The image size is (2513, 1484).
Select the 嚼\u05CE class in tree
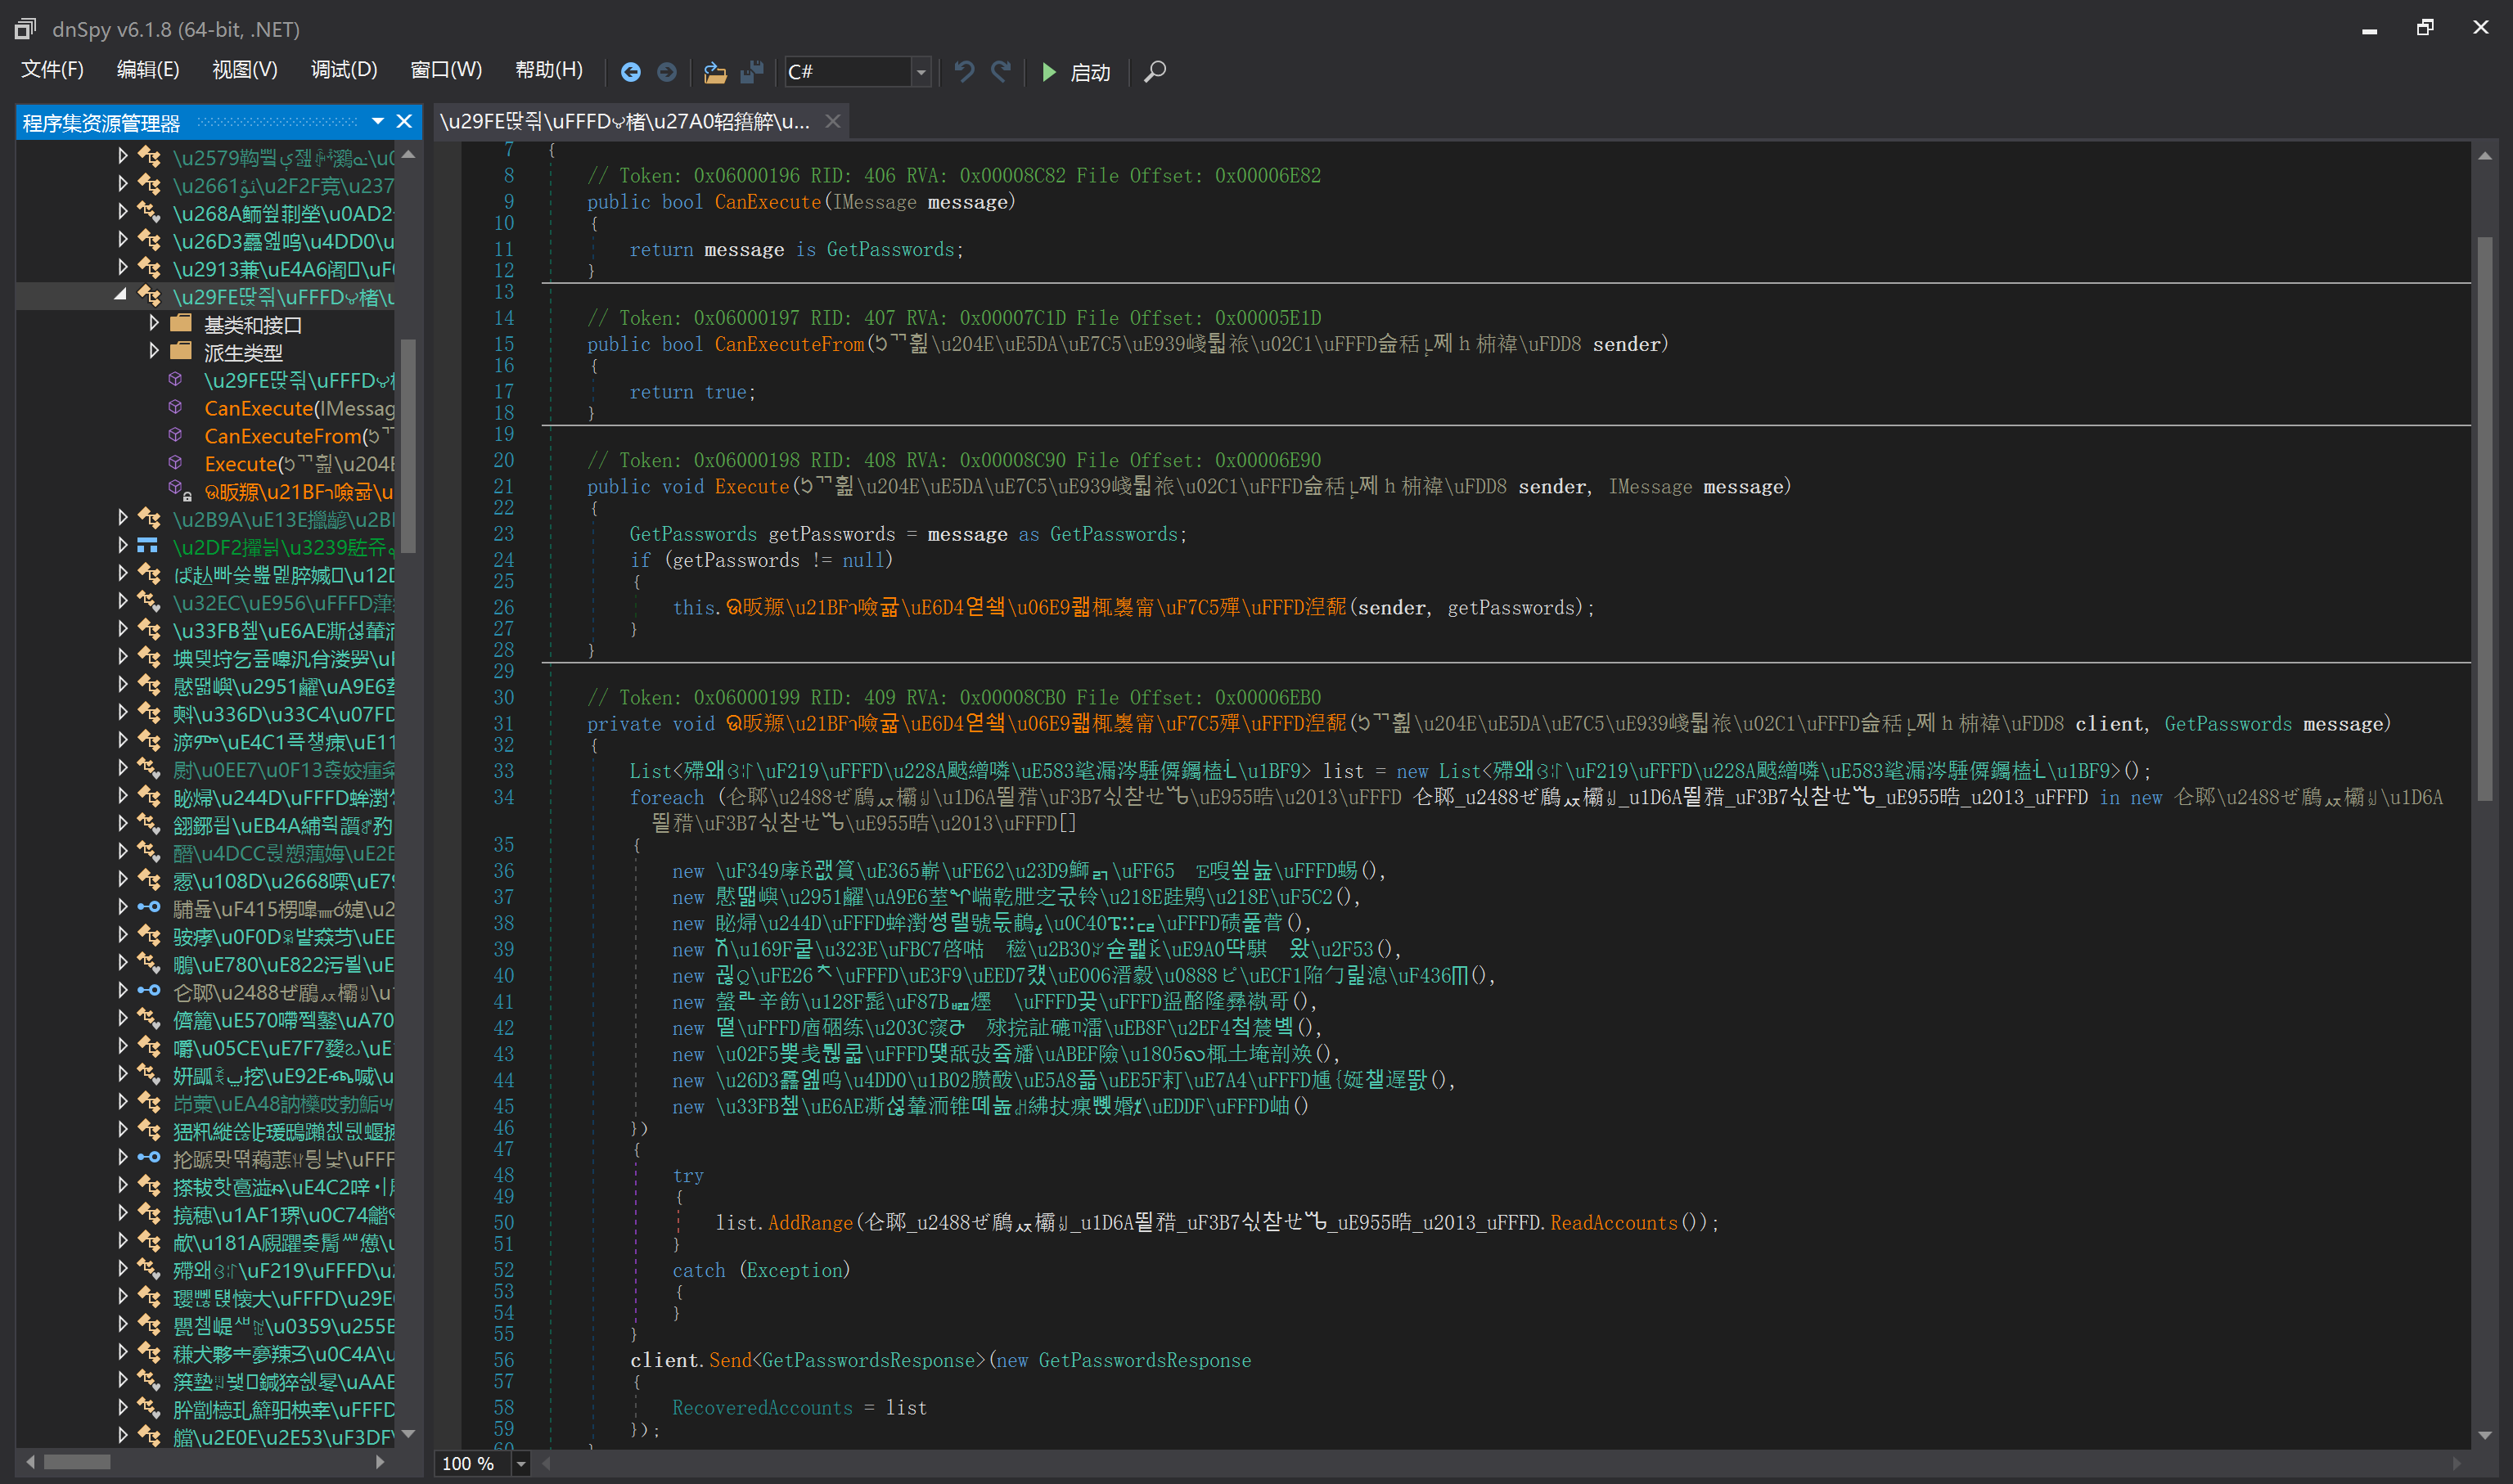pyautogui.click(x=284, y=1048)
